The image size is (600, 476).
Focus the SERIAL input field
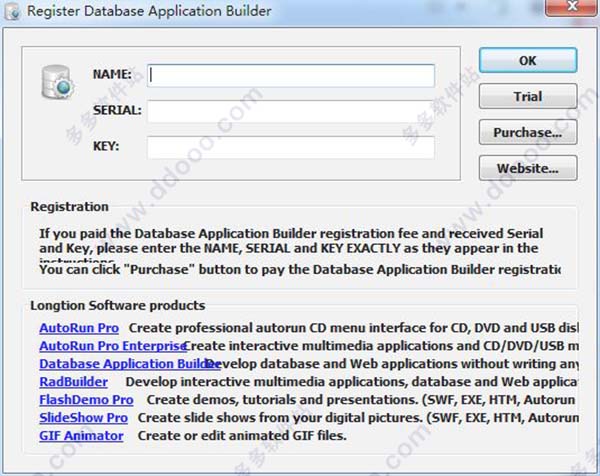point(291,111)
